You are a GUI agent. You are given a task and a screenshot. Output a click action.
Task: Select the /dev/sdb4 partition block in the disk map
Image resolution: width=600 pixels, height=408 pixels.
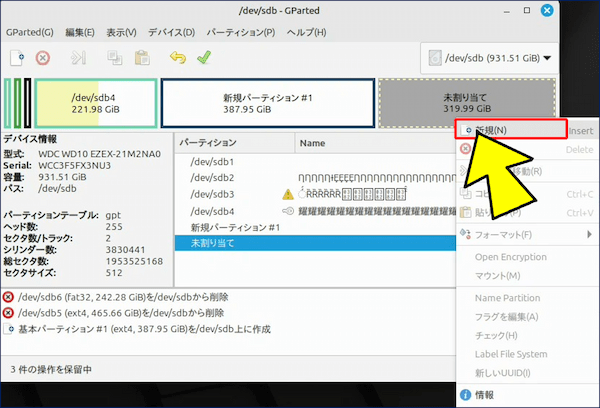point(95,103)
